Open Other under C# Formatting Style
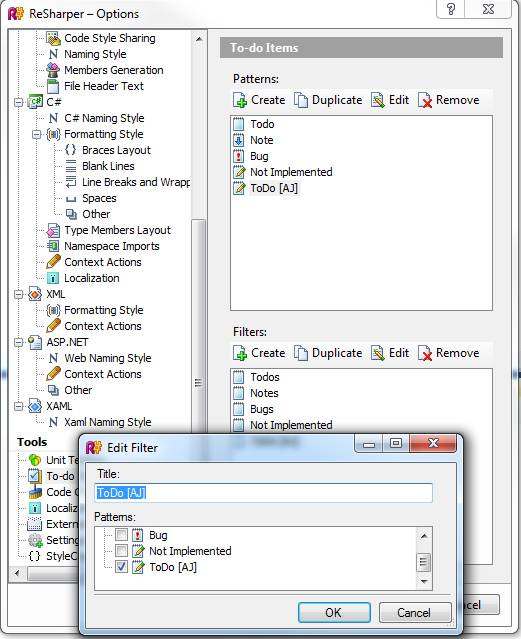521x639 pixels. pyautogui.click(x=88, y=214)
